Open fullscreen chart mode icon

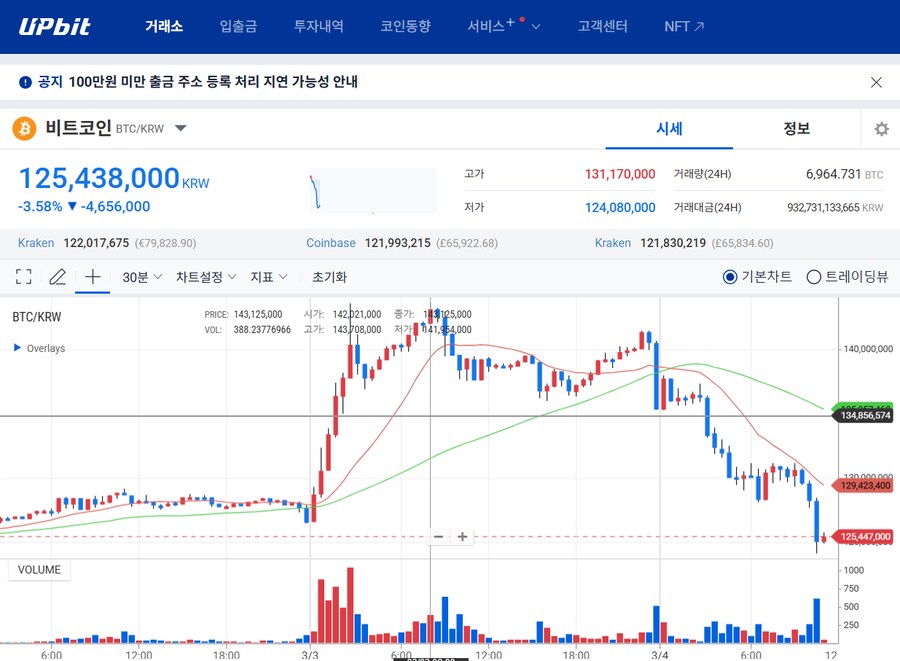click(x=22, y=277)
